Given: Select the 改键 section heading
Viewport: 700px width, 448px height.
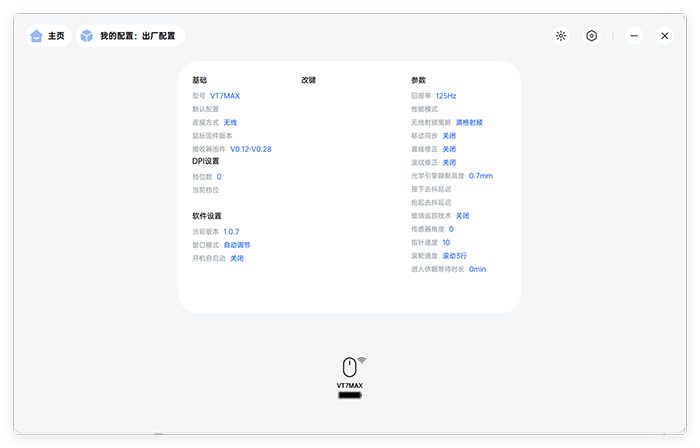Looking at the screenshot, I should 309,80.
